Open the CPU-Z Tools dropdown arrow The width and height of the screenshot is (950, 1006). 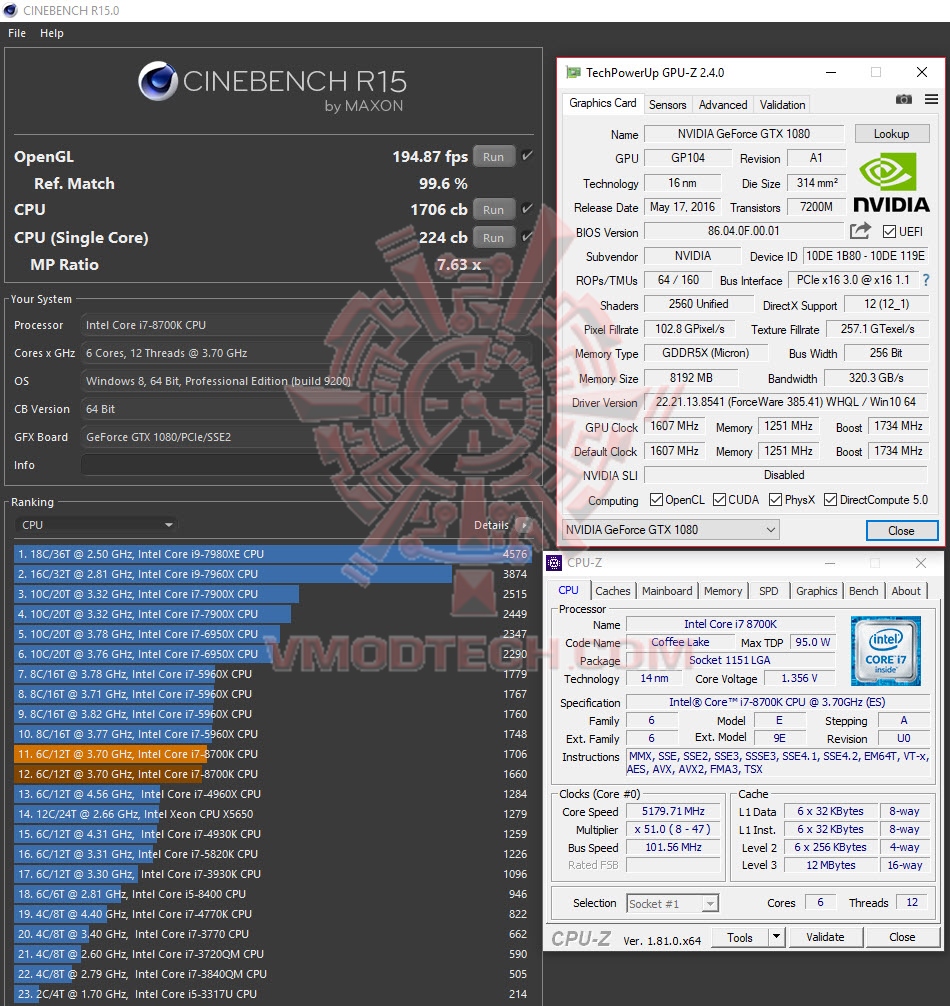[x=776, y=937]
